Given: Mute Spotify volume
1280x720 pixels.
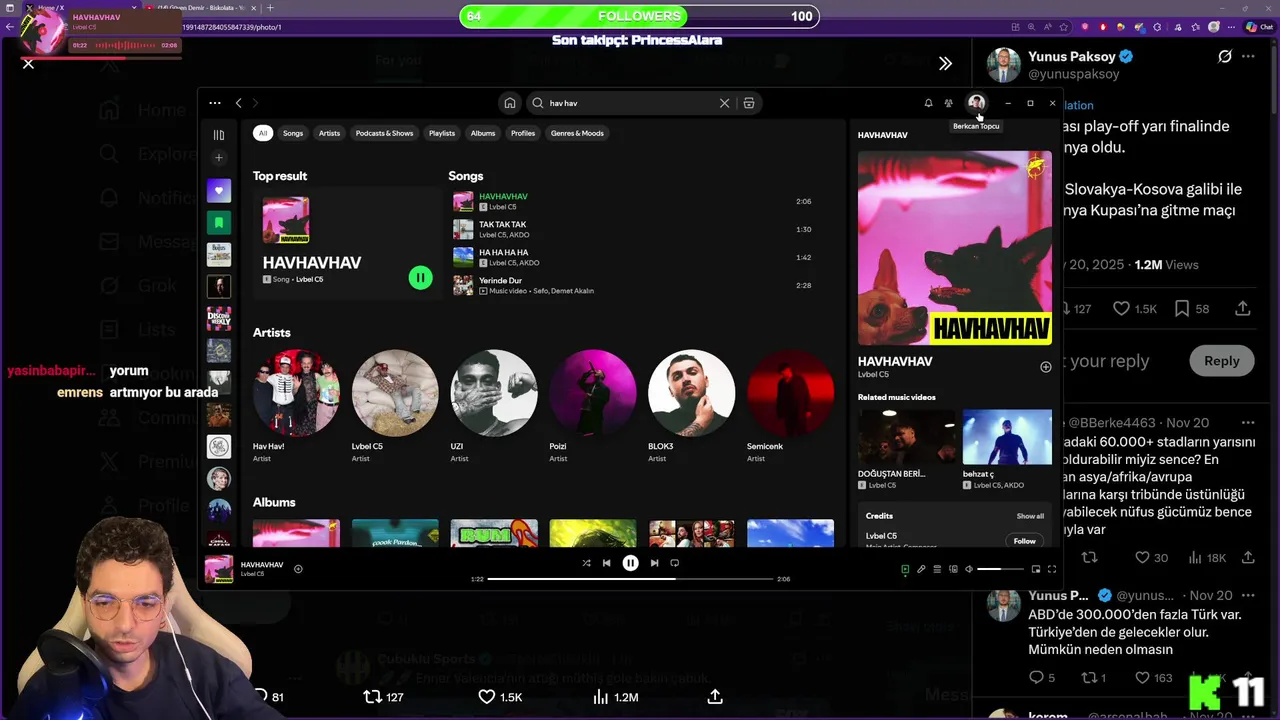Looking at the screenshot, I should tap(968, 569).
